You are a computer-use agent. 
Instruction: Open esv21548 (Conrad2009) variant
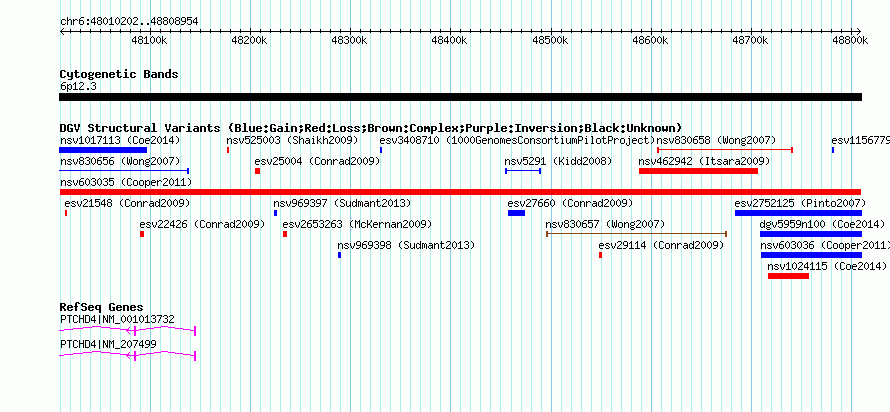click(x=127, y=203)
